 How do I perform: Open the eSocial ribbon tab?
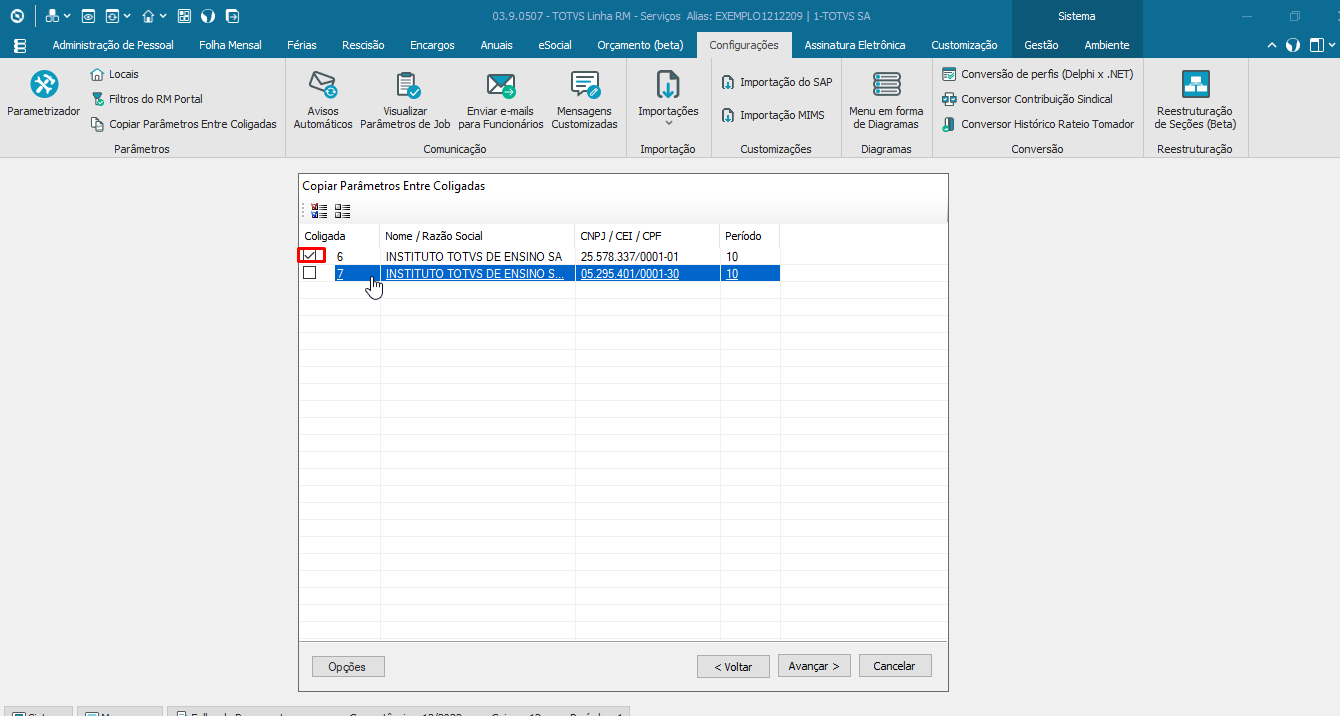555,45
